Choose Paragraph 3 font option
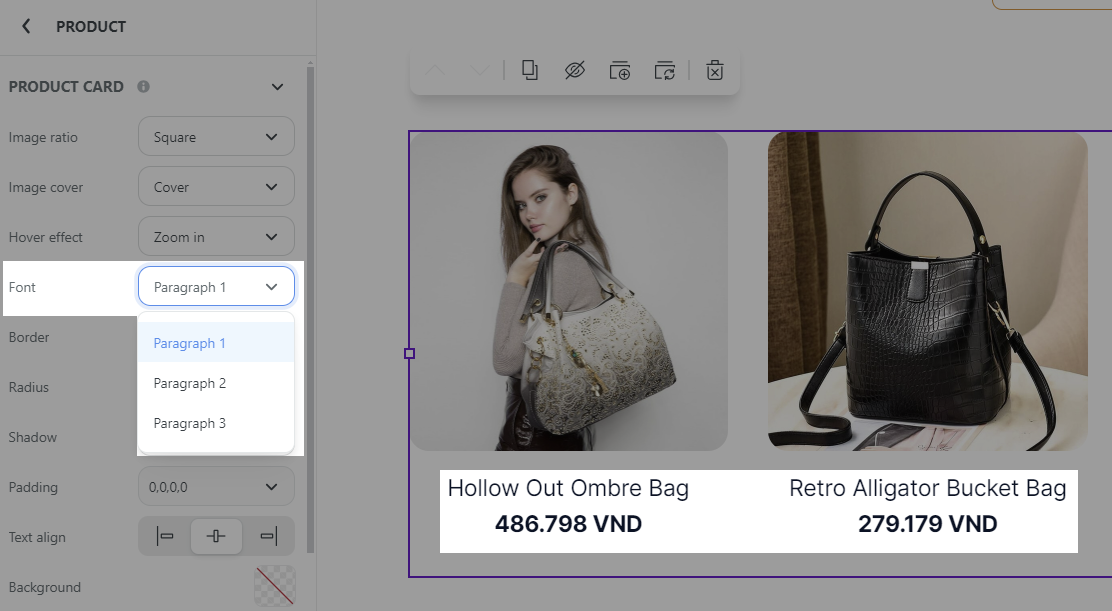This screenshot has height=611, width=1112. pyautogui.click(x=190, y=423)
